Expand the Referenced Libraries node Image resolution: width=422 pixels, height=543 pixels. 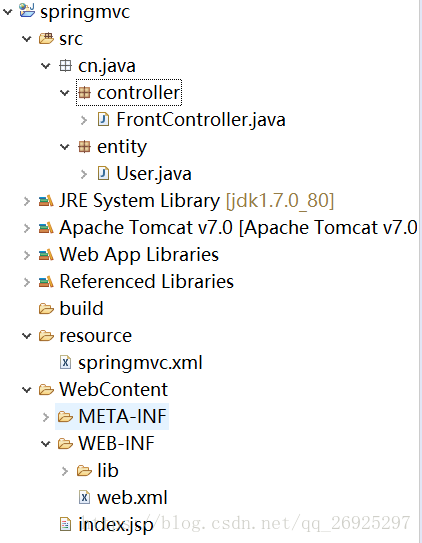[x=27, y=282]
